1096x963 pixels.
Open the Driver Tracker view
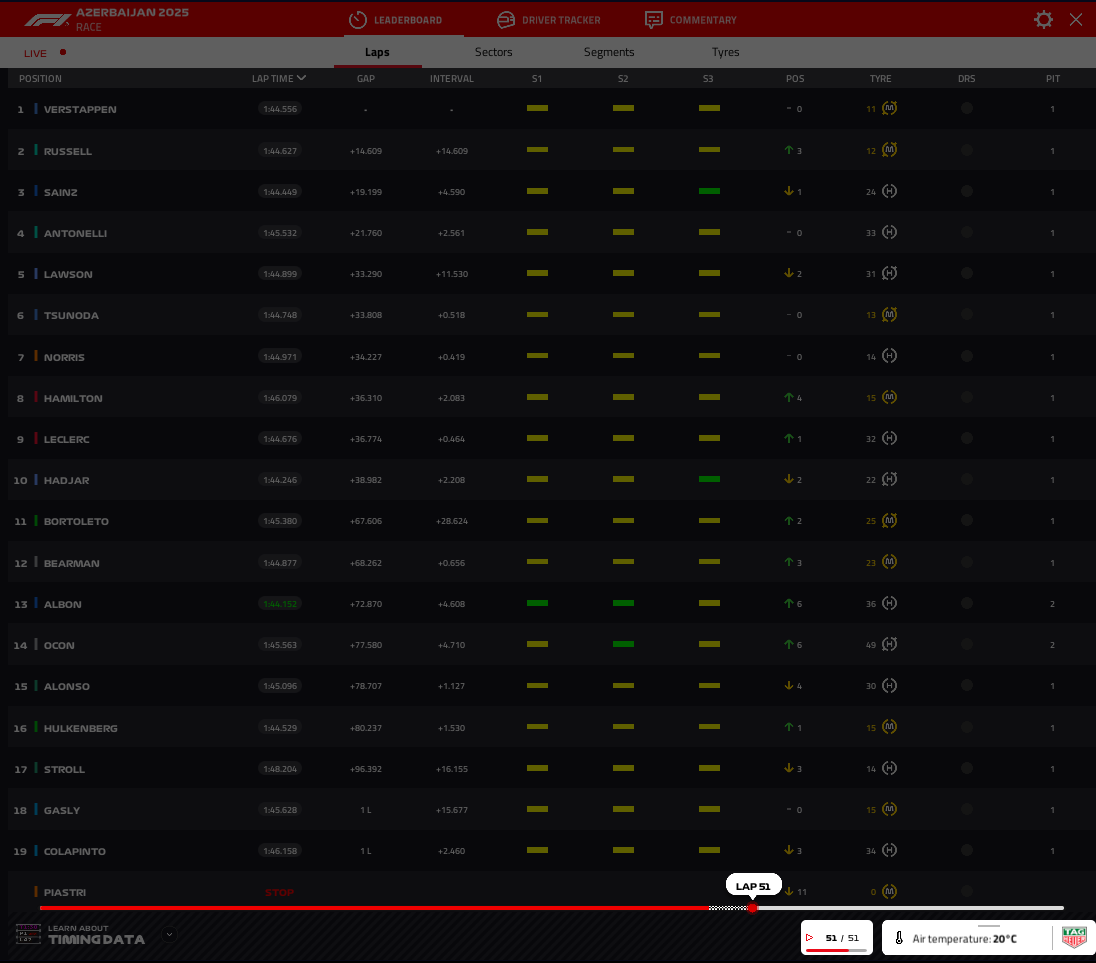click(549, 20)
